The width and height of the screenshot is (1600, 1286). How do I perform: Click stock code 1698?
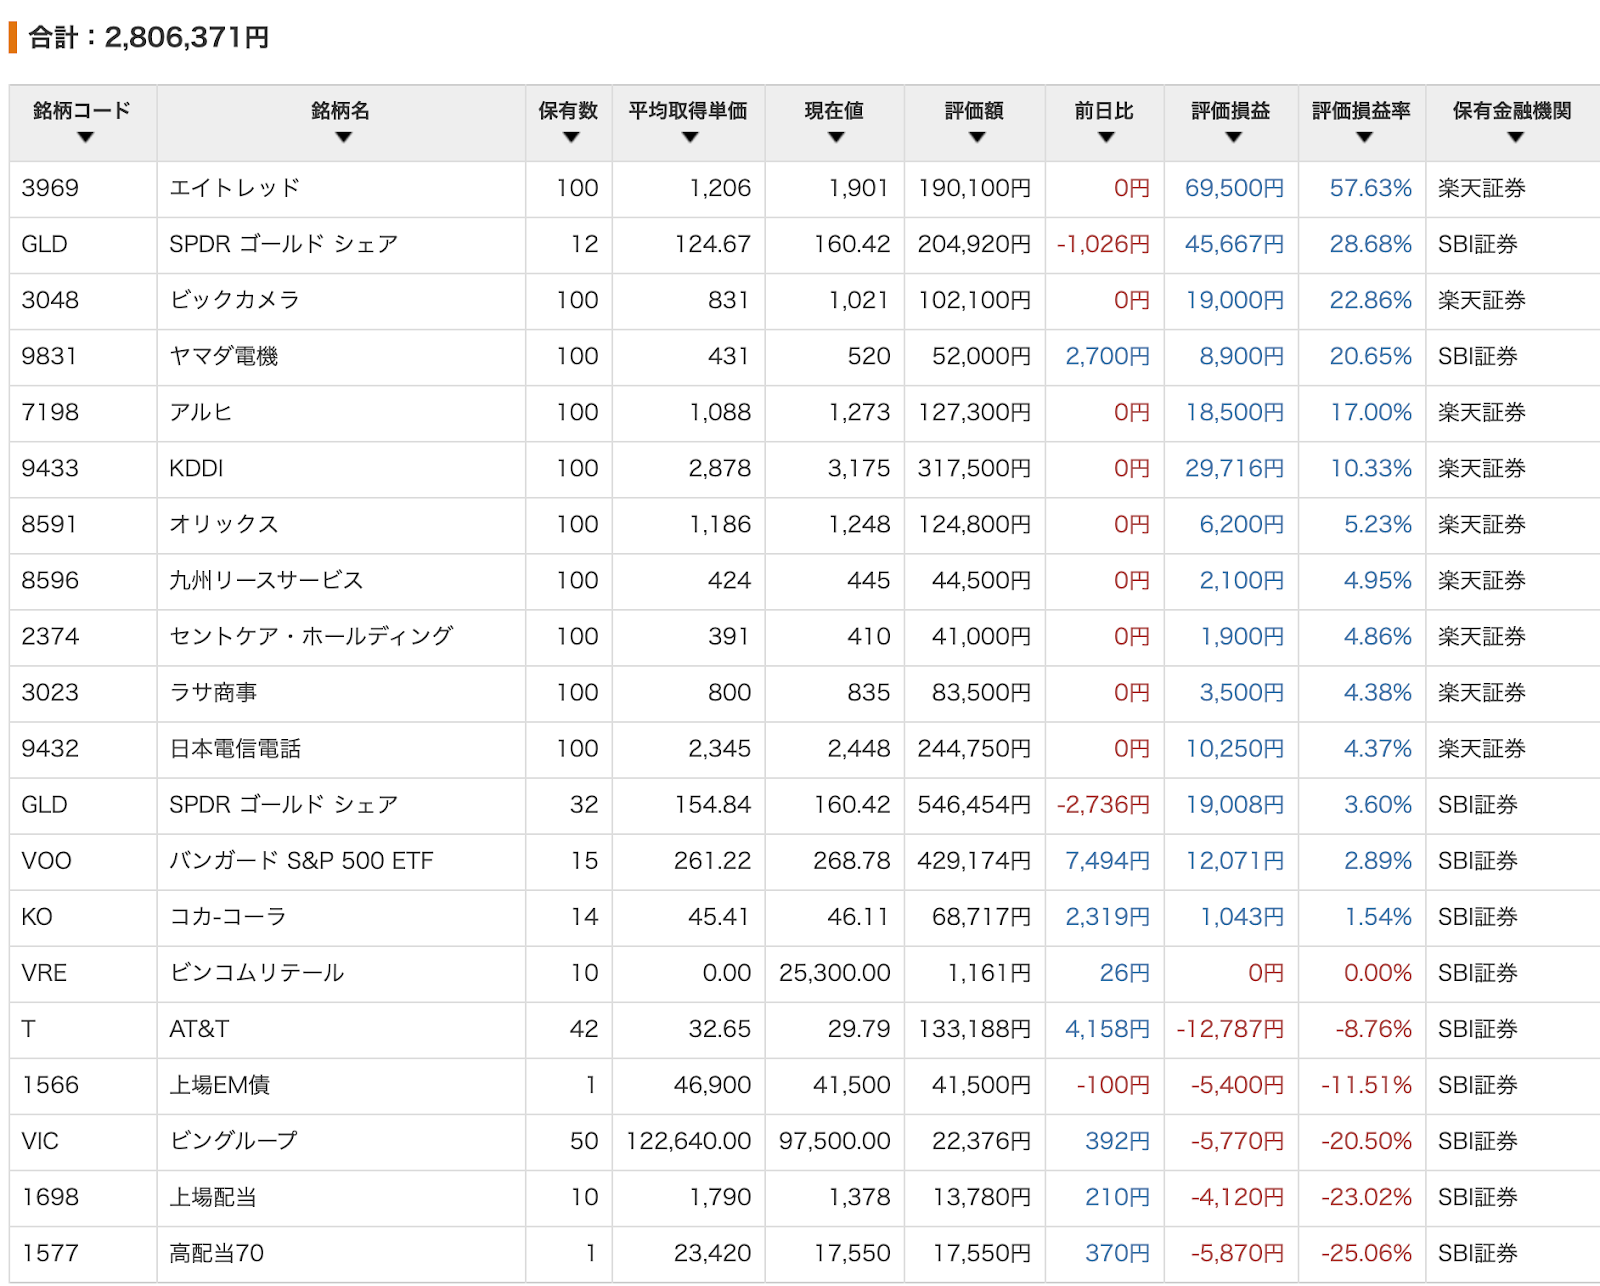coord(50,1196)
